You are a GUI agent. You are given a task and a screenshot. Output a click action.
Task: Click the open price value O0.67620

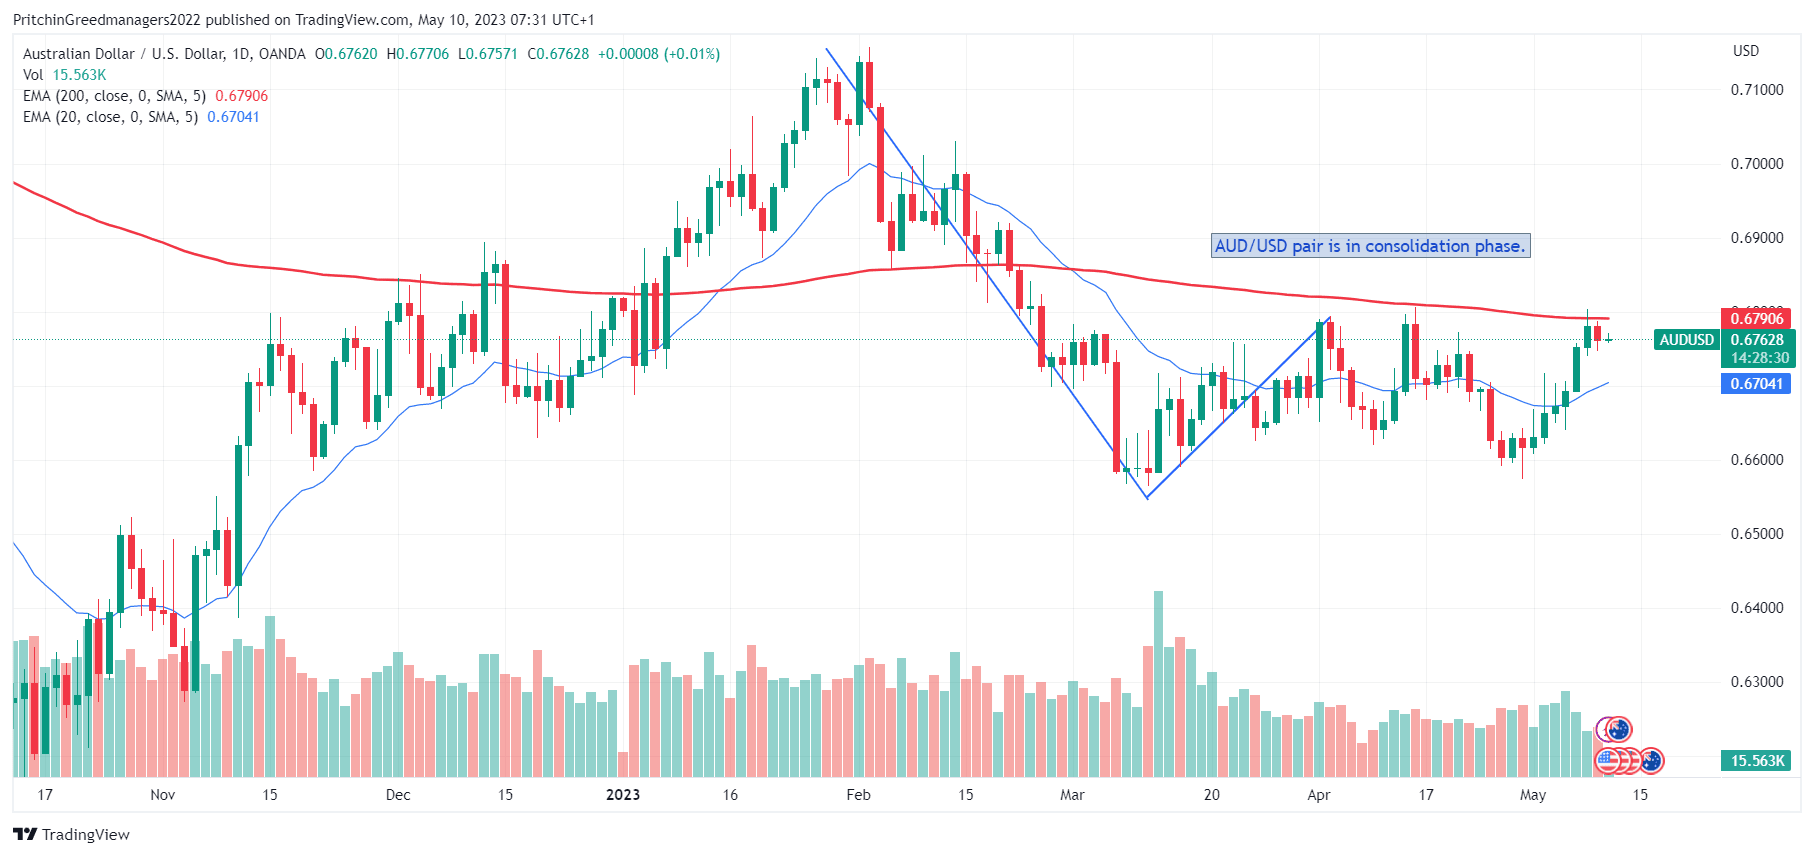346,54
